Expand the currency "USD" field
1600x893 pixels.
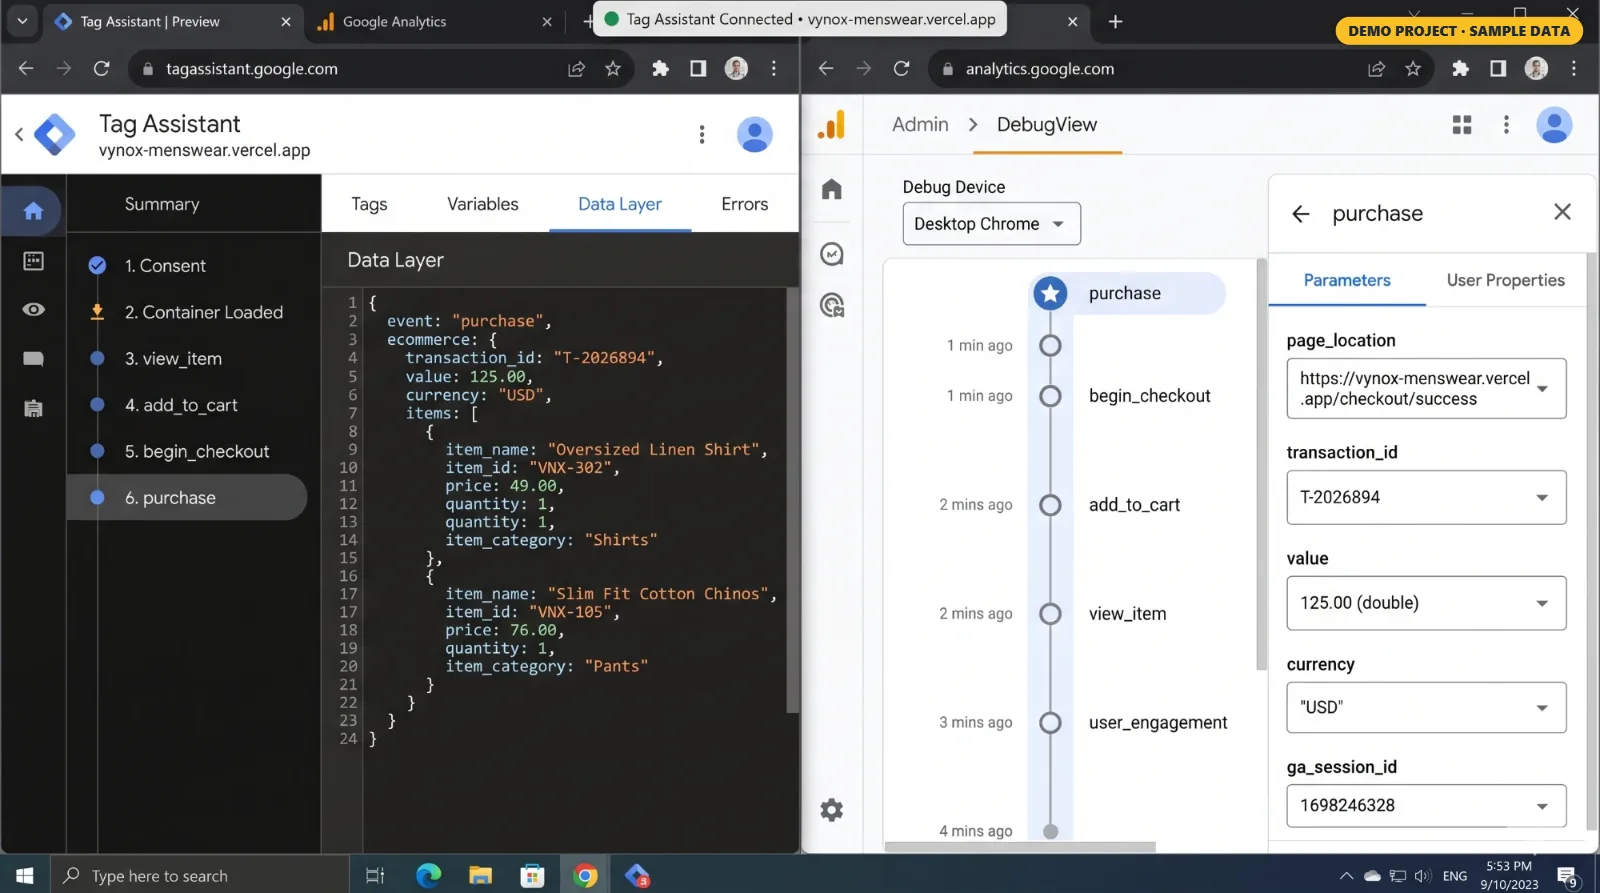click(1426, 707)
